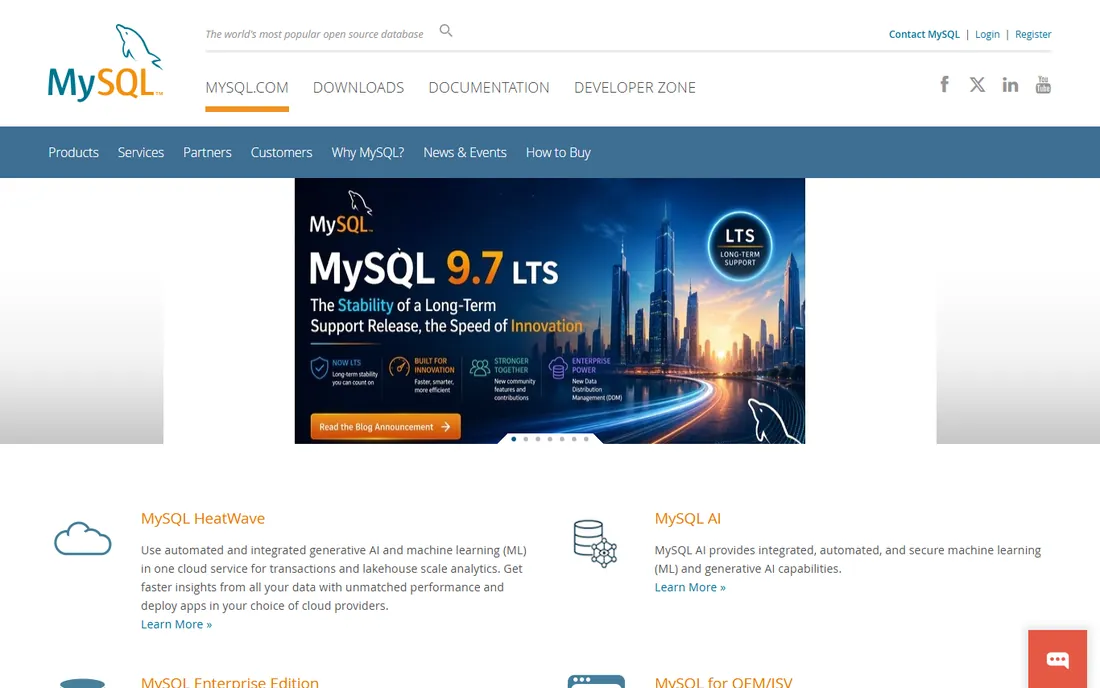Image resolution: width=1100 pixels, height=688 pixels.
Task: Open the Partners menu
Action: pos(207,152)
